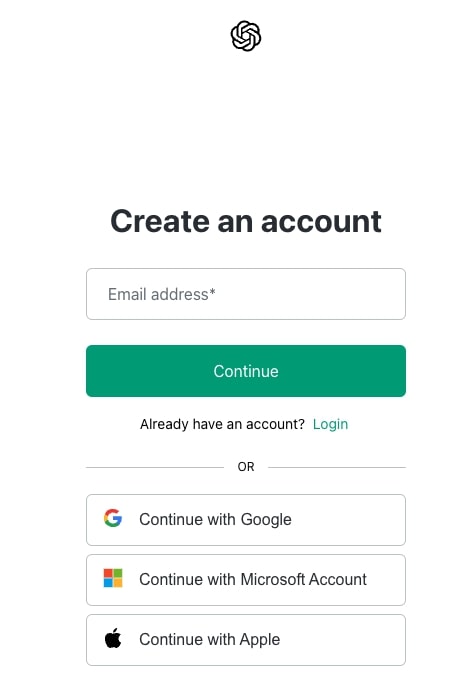Click the divider line right of OR

pyautogui.click(x=337, y=467)
